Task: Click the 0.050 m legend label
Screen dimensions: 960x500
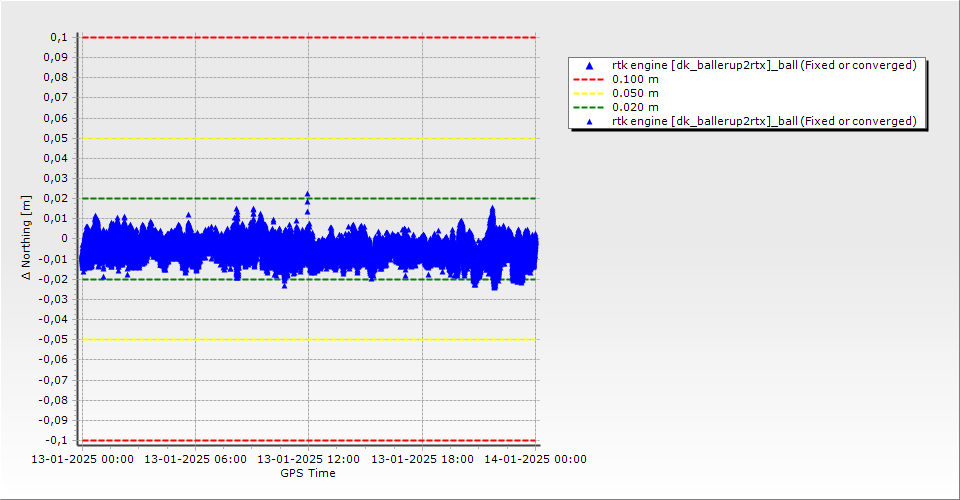Action: tap(636, 93)
